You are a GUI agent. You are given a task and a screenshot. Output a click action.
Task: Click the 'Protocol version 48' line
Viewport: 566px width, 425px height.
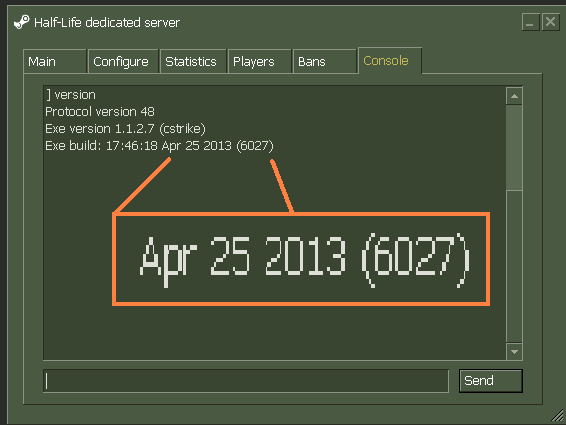point(100,112)
